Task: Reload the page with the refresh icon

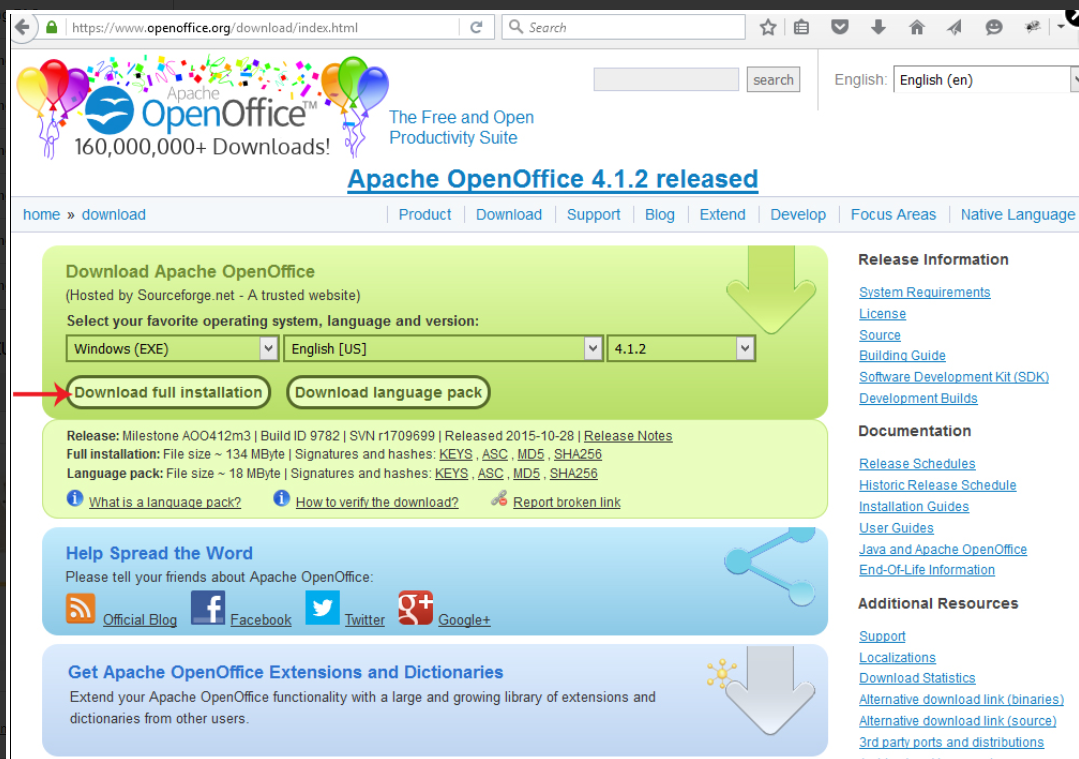Action: coord(476,28)
